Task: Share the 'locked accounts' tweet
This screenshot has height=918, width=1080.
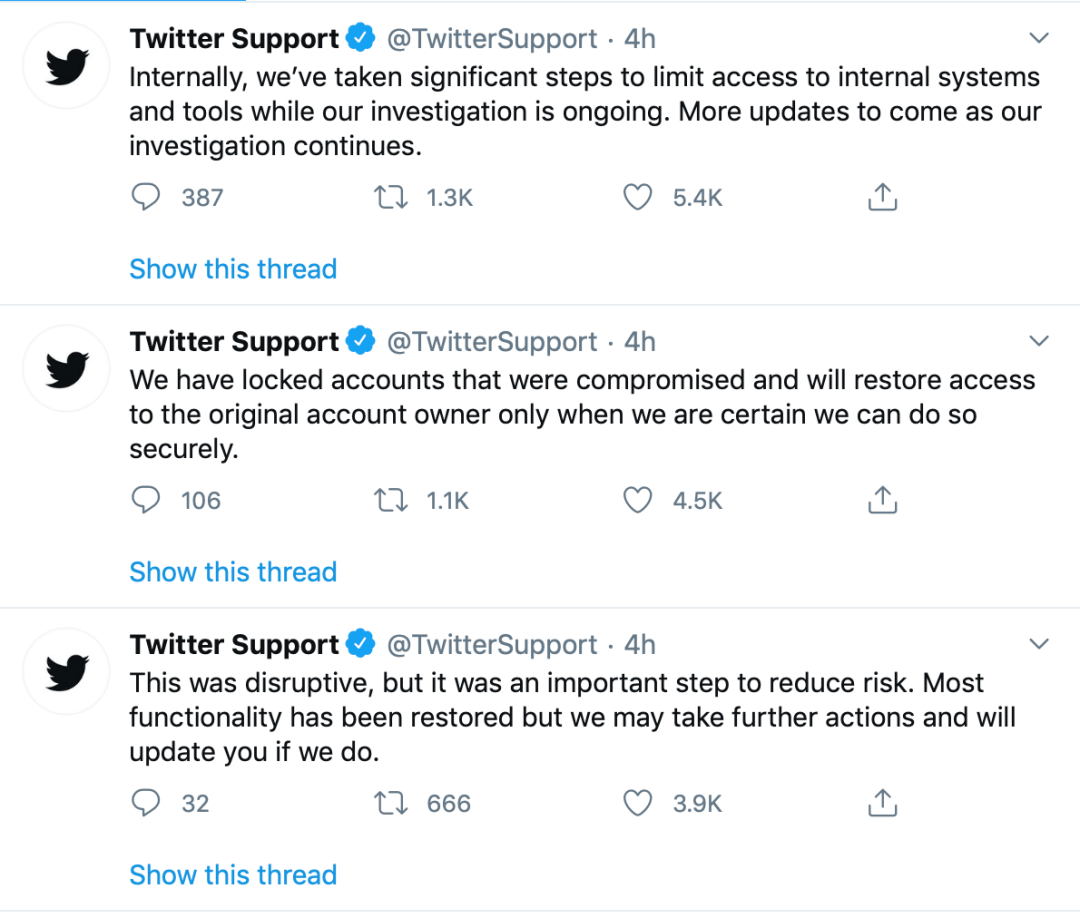Action: coord(881,500)
